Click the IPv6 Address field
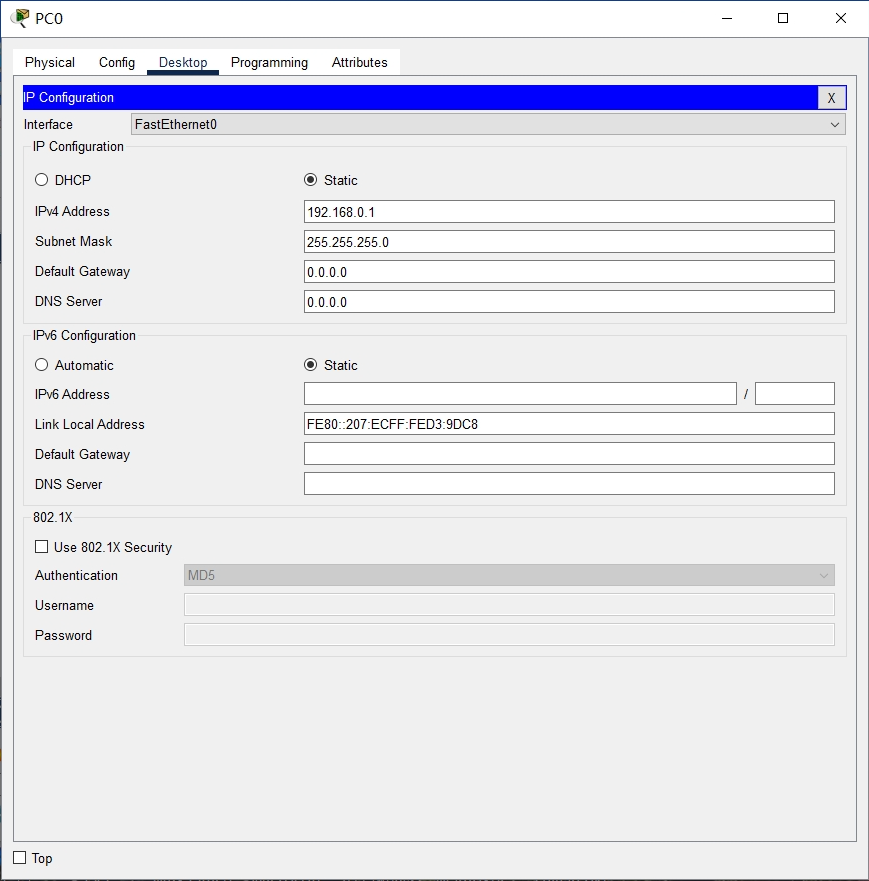Image resolution: width=869 pixels, height=881 pixels. (x=520, y=394)
